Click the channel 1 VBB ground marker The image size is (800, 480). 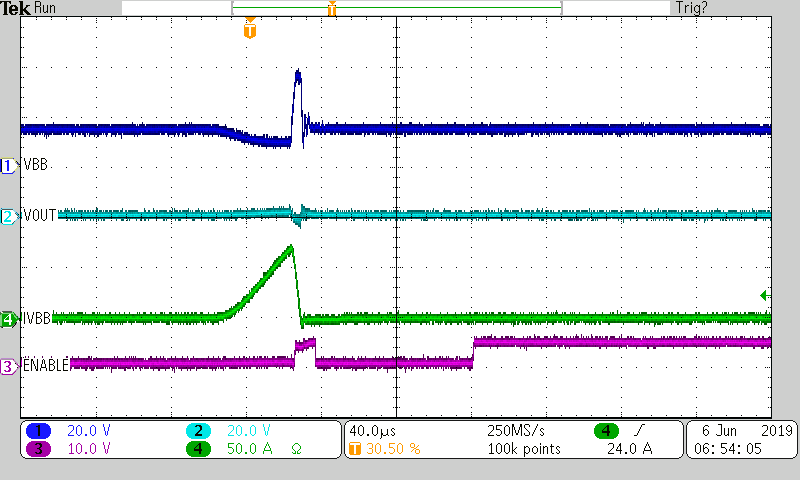pos(8,166)
